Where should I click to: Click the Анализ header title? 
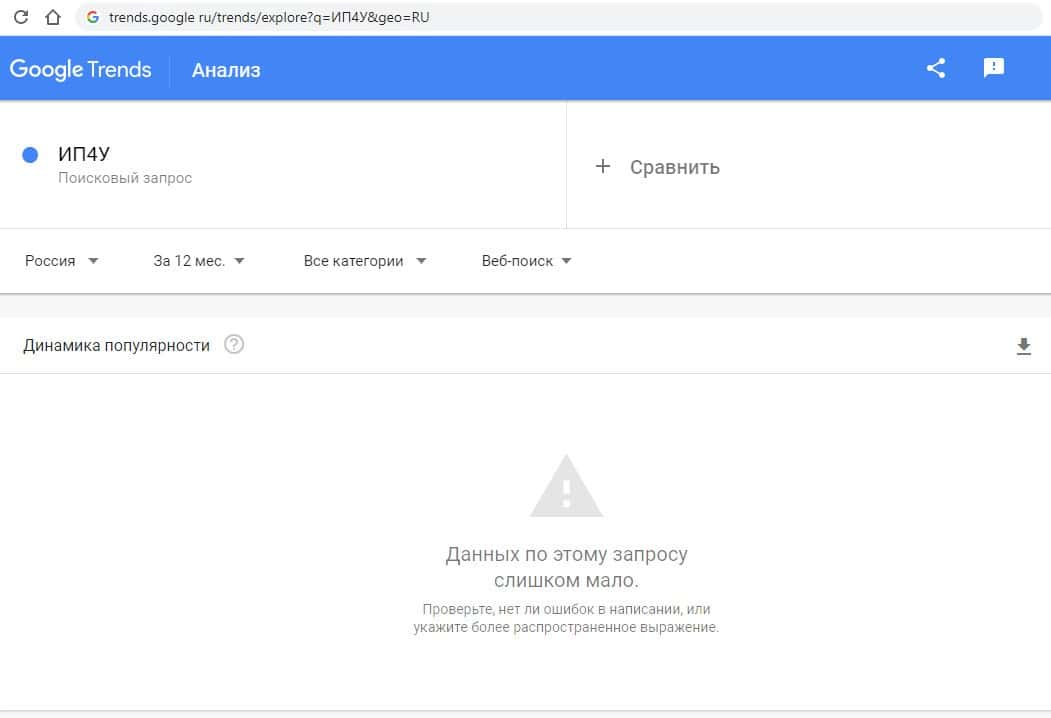coord(226,70)
